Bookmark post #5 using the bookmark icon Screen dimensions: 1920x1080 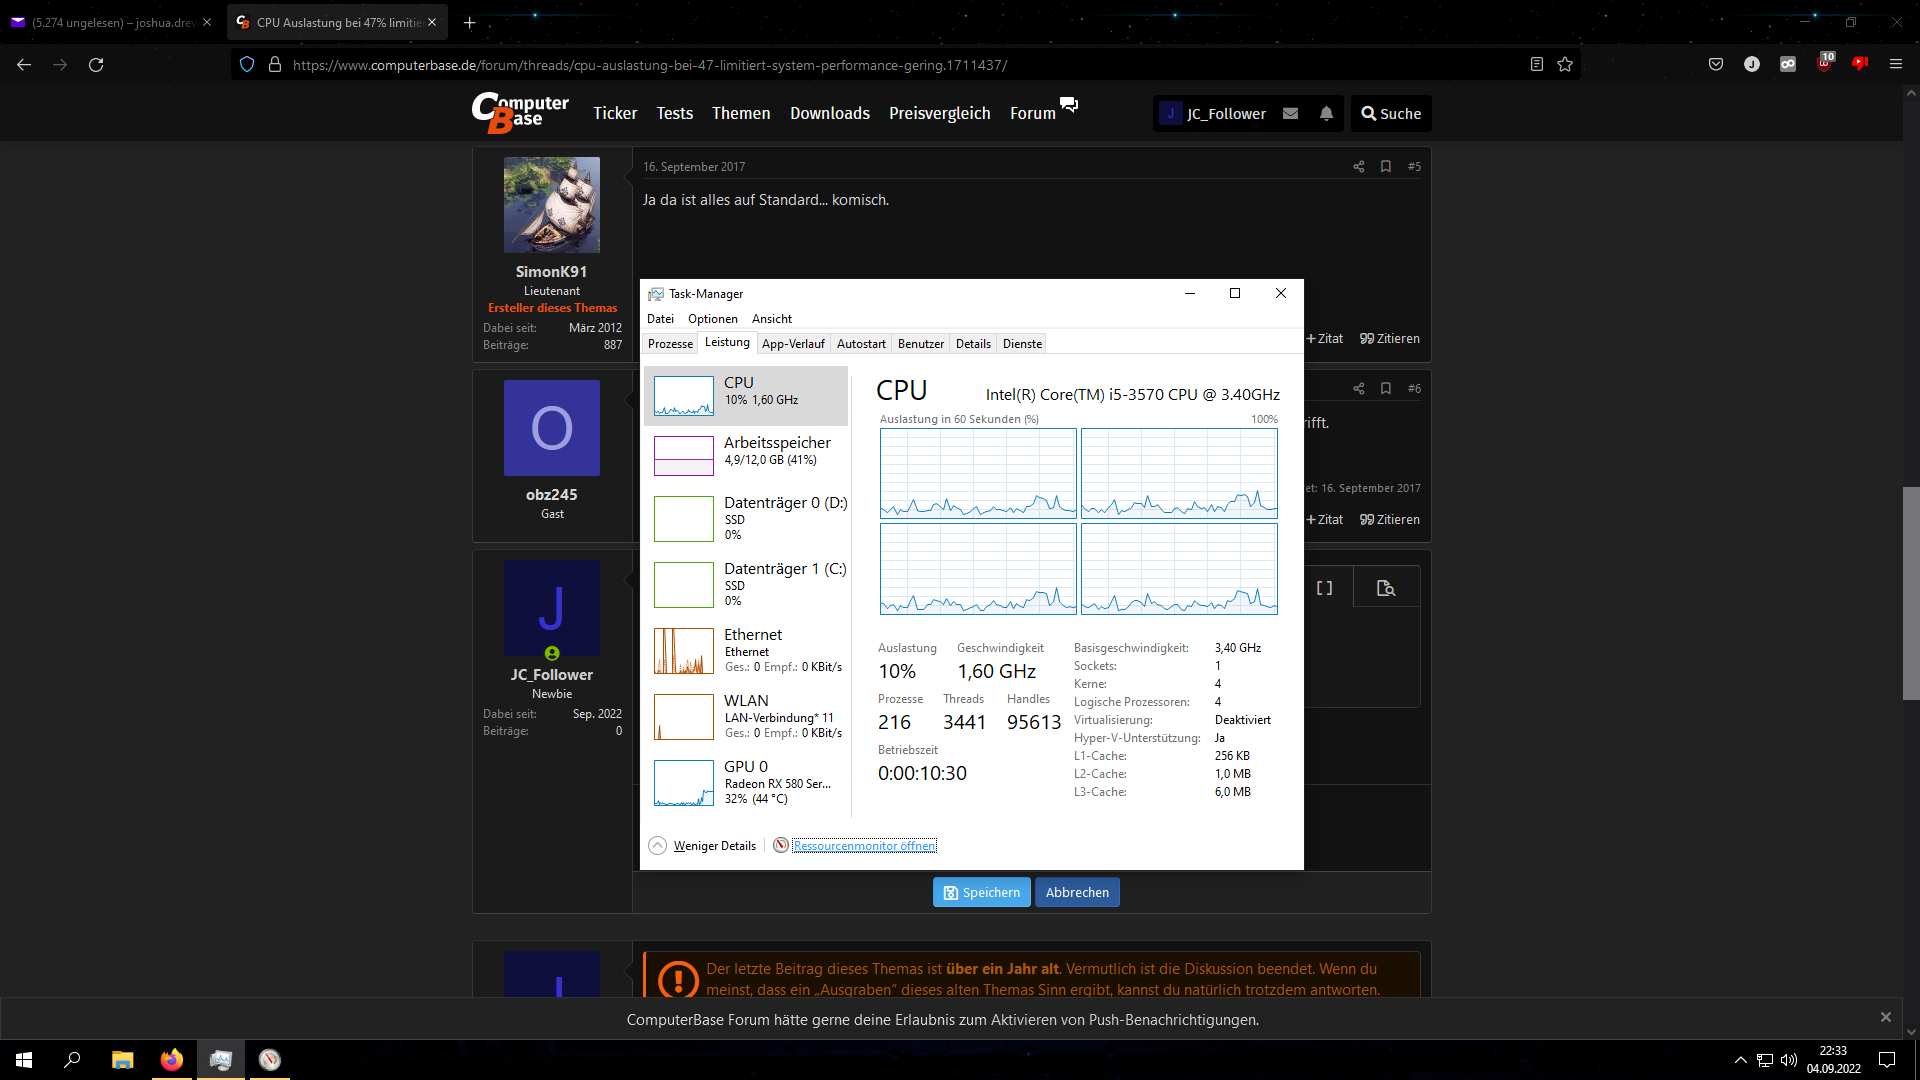[x=1386, y=167]
